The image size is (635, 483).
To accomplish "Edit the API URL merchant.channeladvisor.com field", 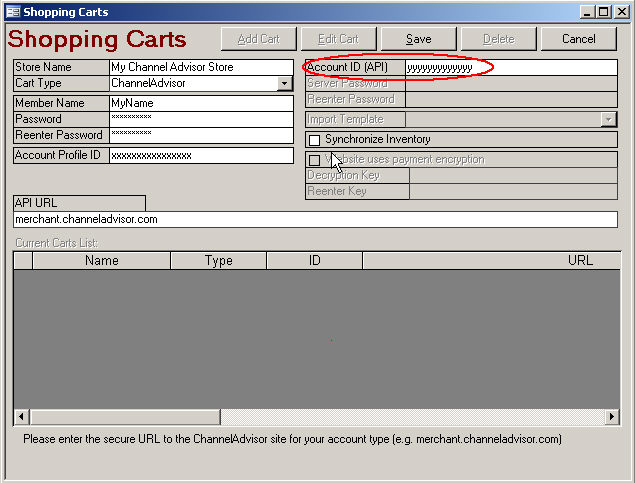I will pyautogui.click(x=315, y=219).
